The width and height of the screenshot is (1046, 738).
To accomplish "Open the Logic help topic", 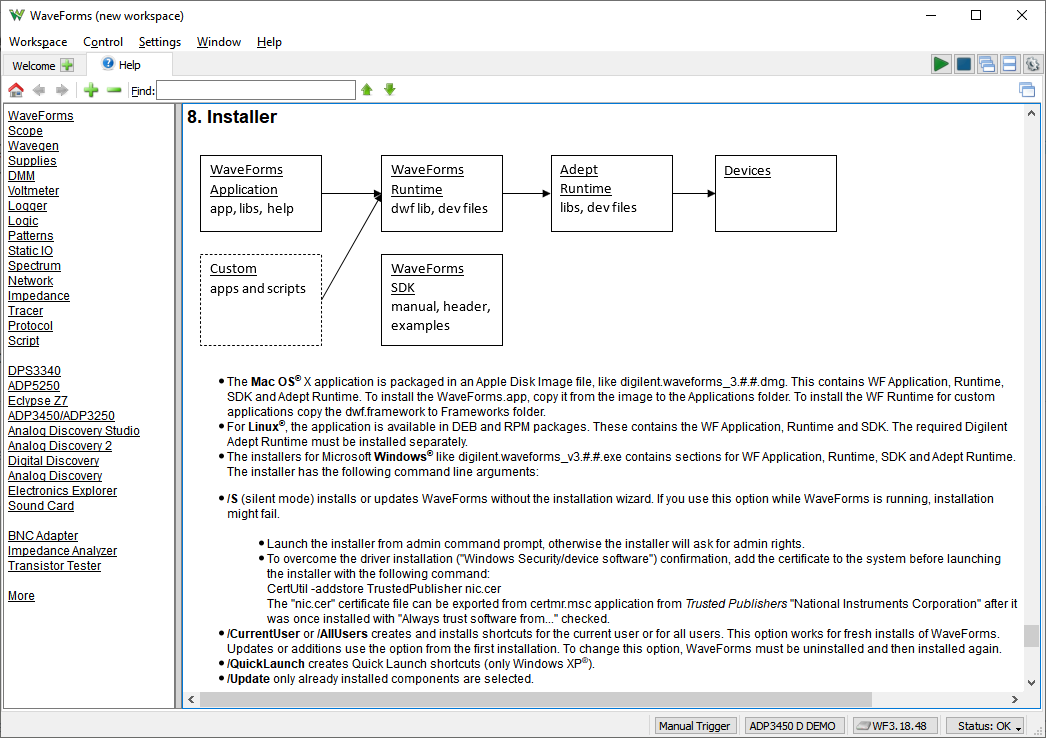I will pyautogui.click(x=23, y=221).
